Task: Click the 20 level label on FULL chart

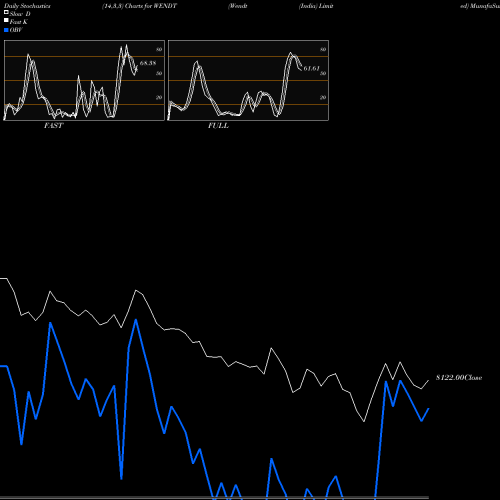Action: 323,97
